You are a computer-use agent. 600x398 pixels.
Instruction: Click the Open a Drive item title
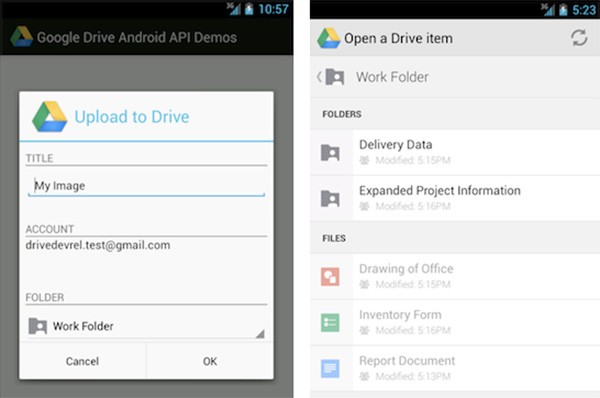[398, 38]
